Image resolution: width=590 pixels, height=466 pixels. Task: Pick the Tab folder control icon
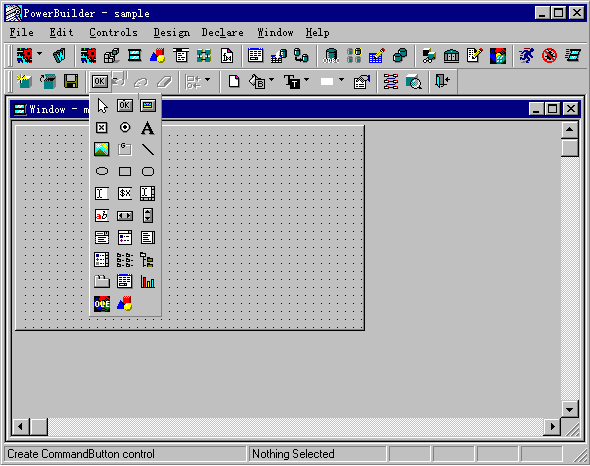pos(102,282)
